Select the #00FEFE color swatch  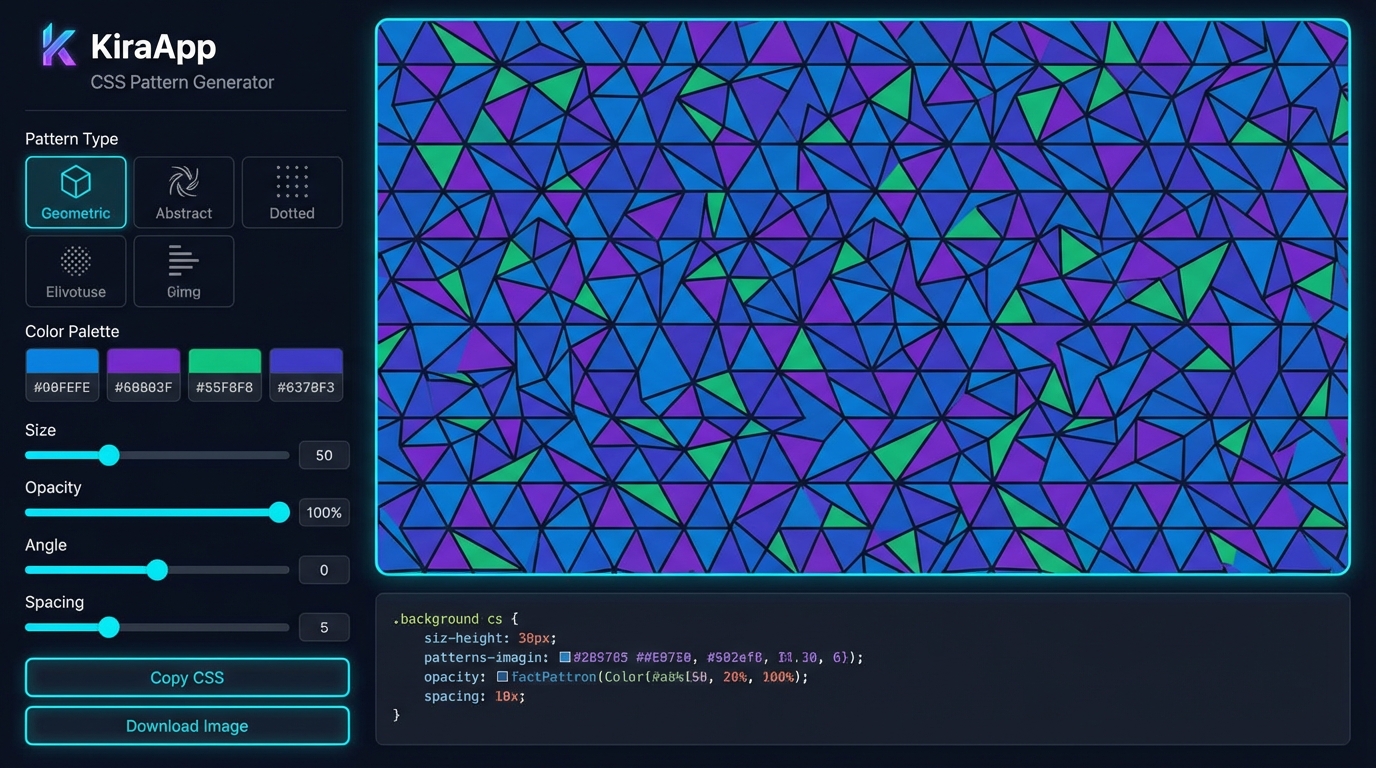[62, 374]
